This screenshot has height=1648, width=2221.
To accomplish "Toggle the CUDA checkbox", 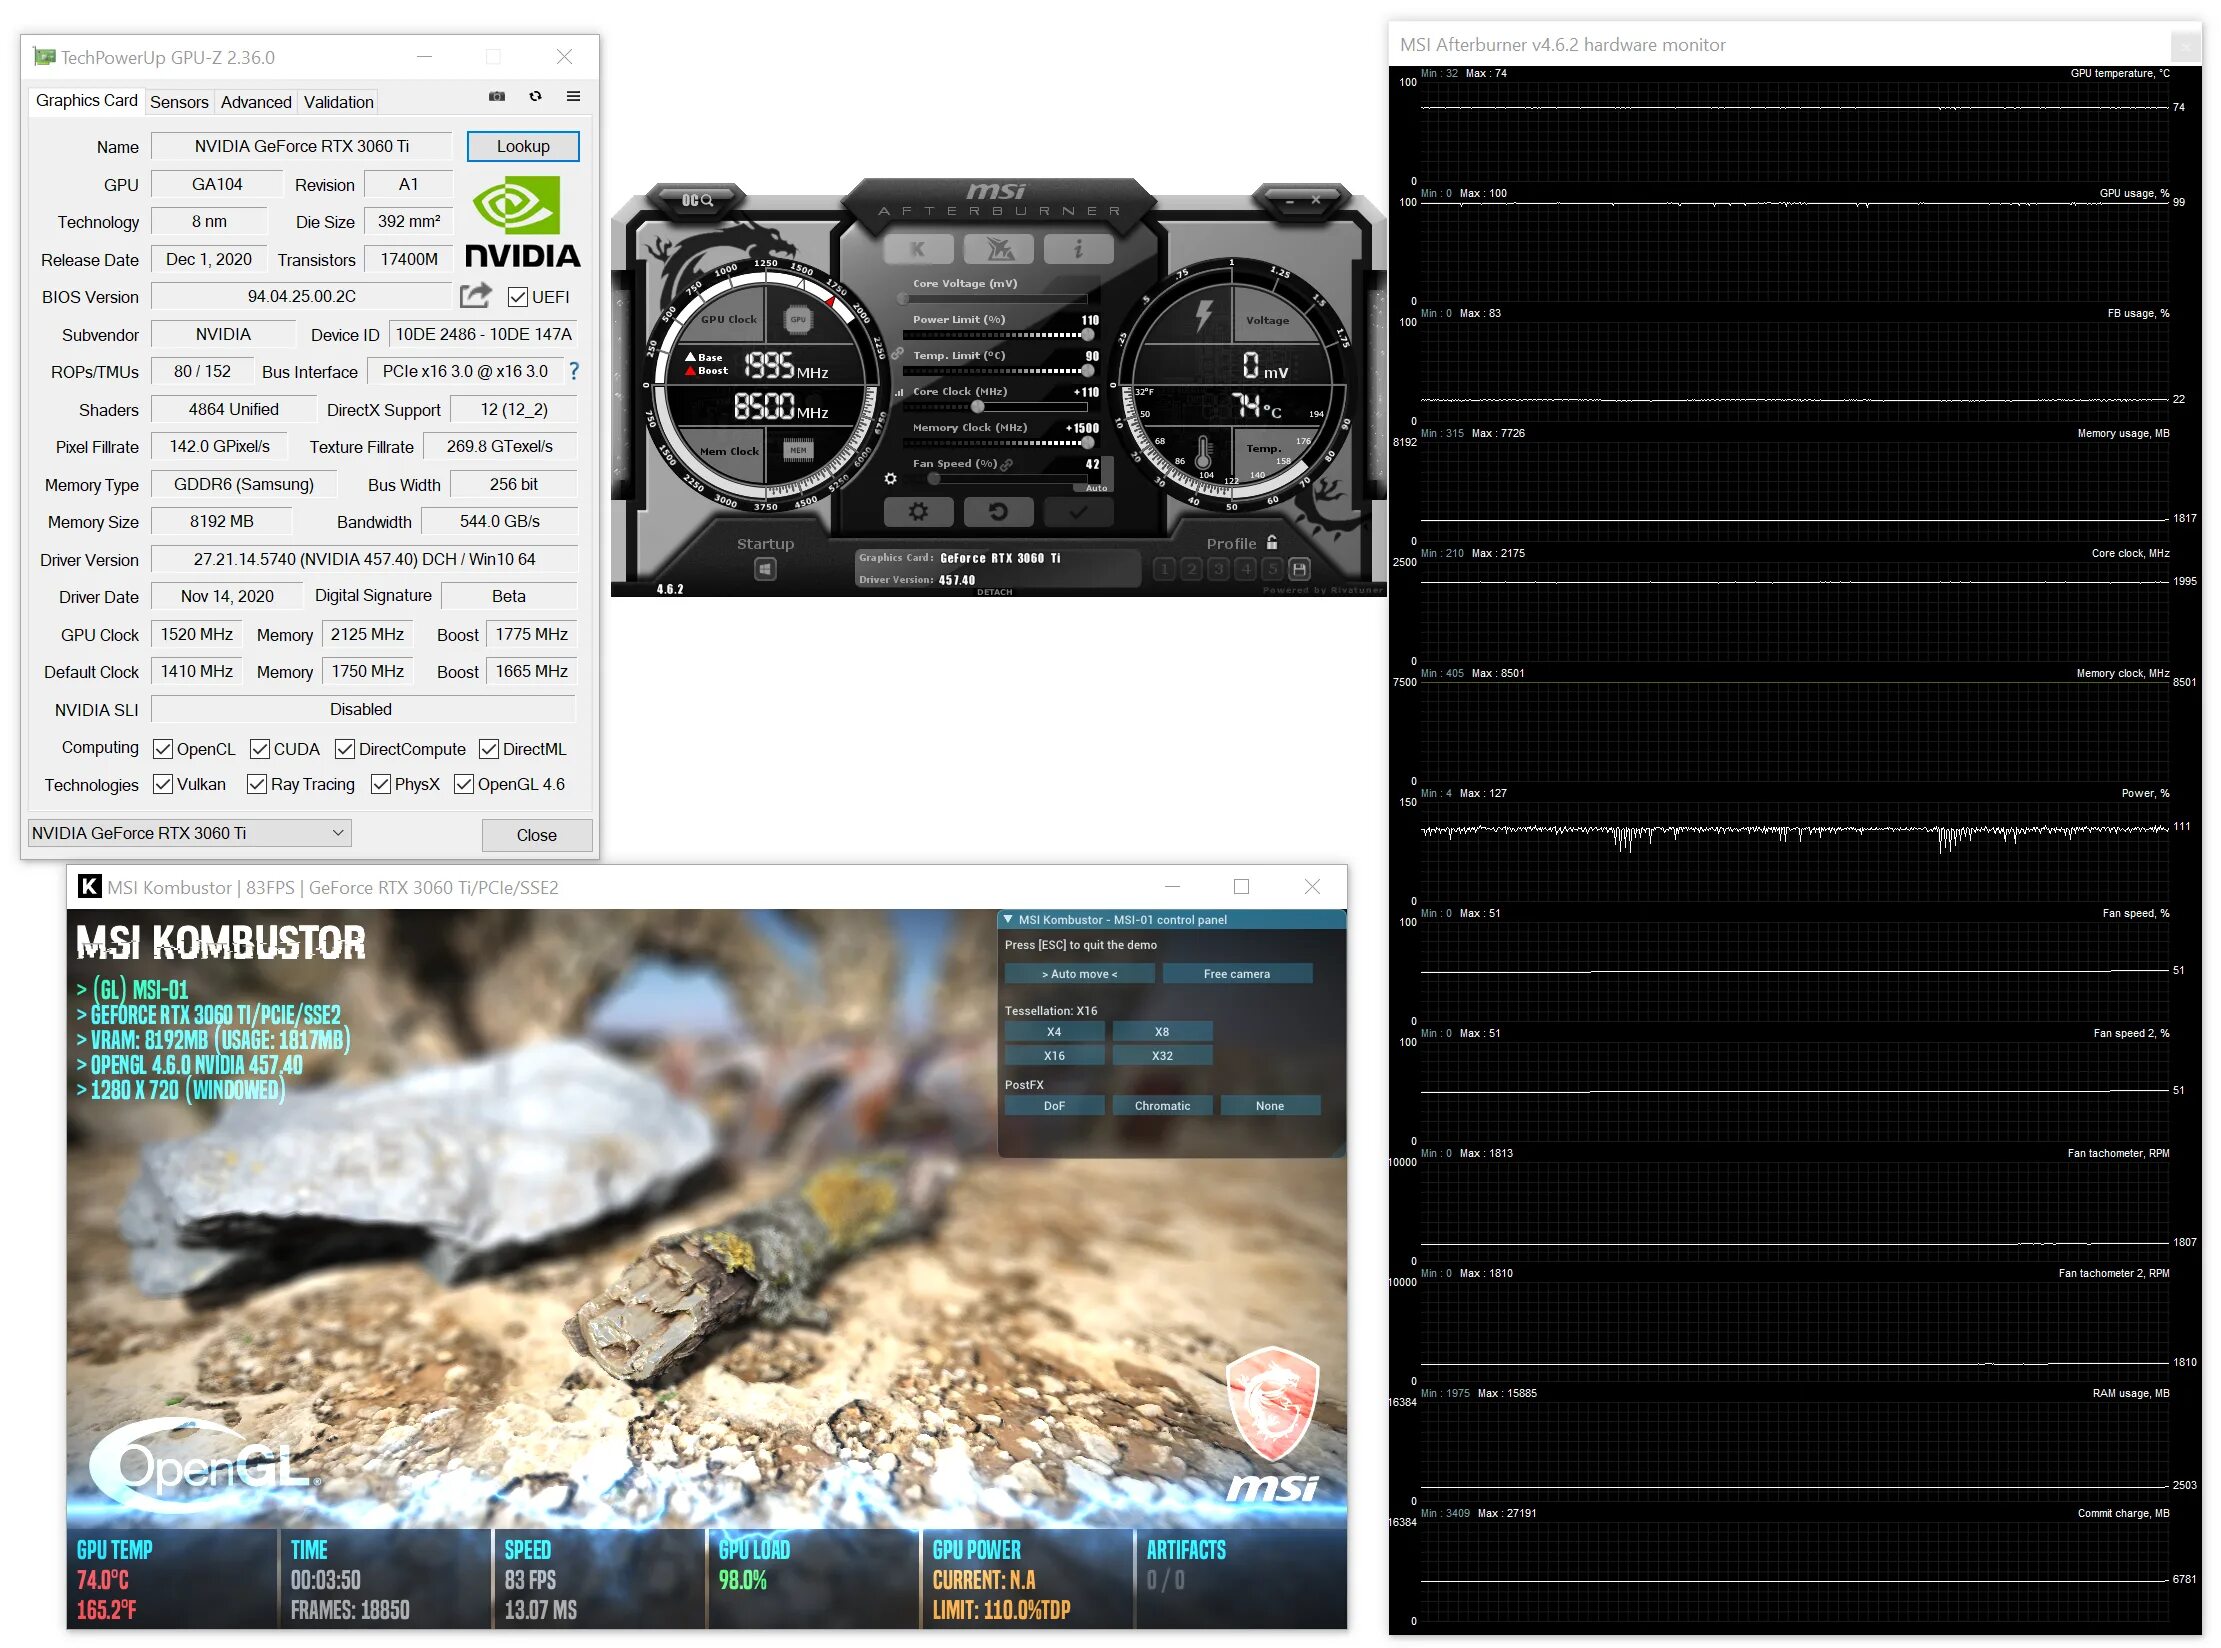I will [260, 749].
